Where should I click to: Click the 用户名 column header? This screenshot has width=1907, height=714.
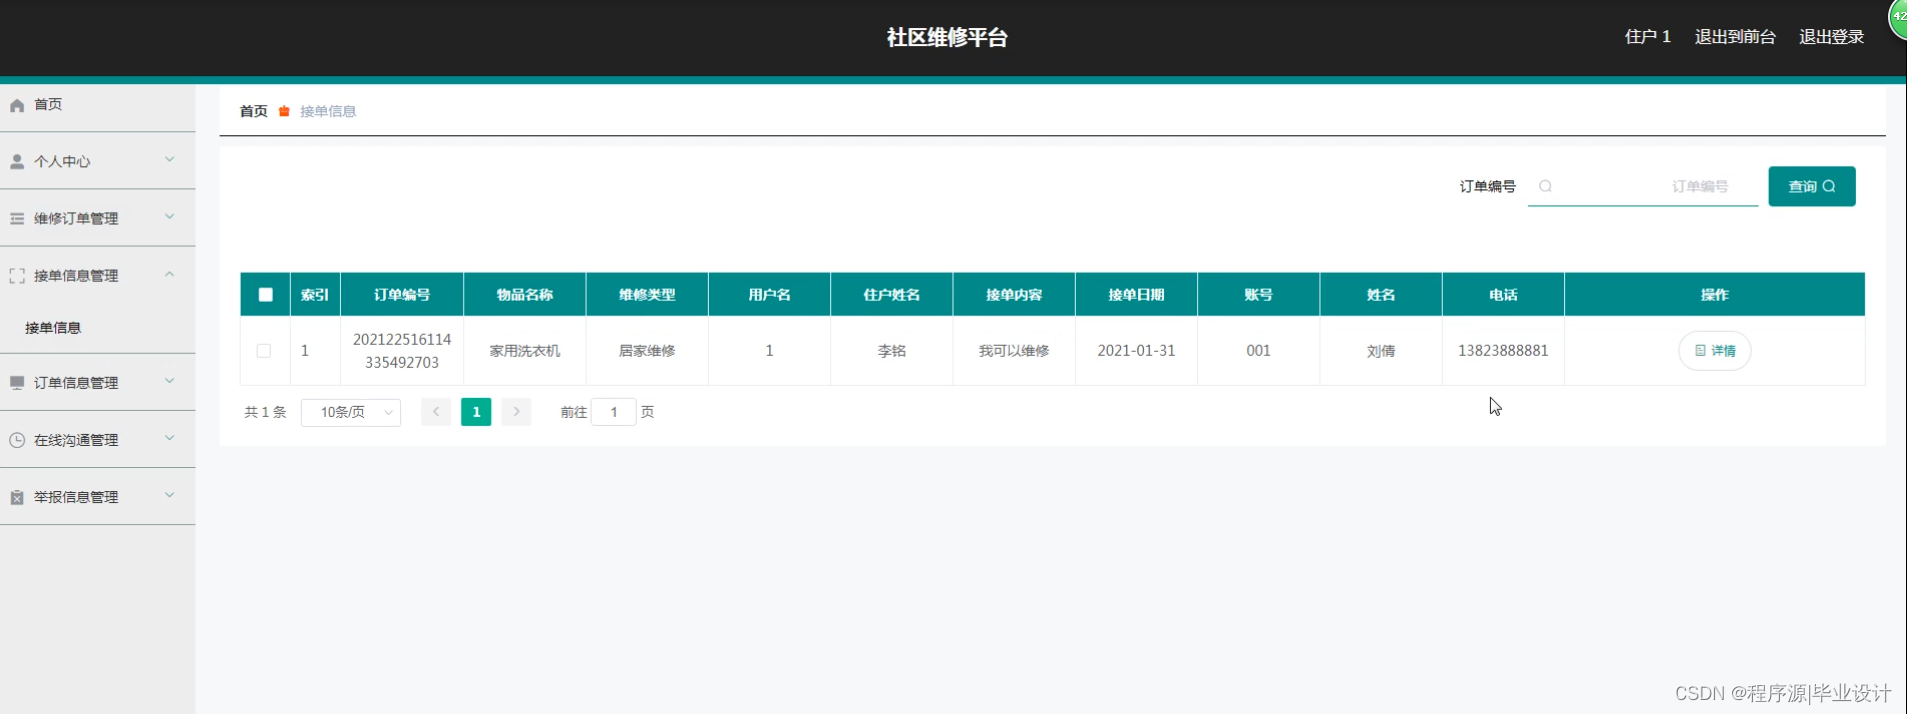pyautogui.click(x=769, y=294)
